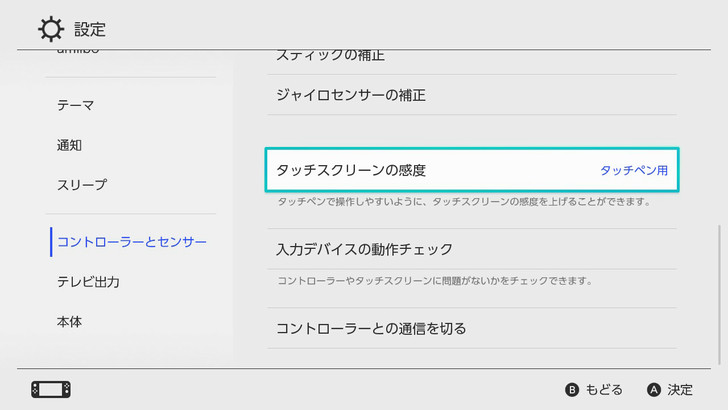Open ジャイロセンサーの補正
728x410 pixels.
pyautogui.click(x=472, y=95)
